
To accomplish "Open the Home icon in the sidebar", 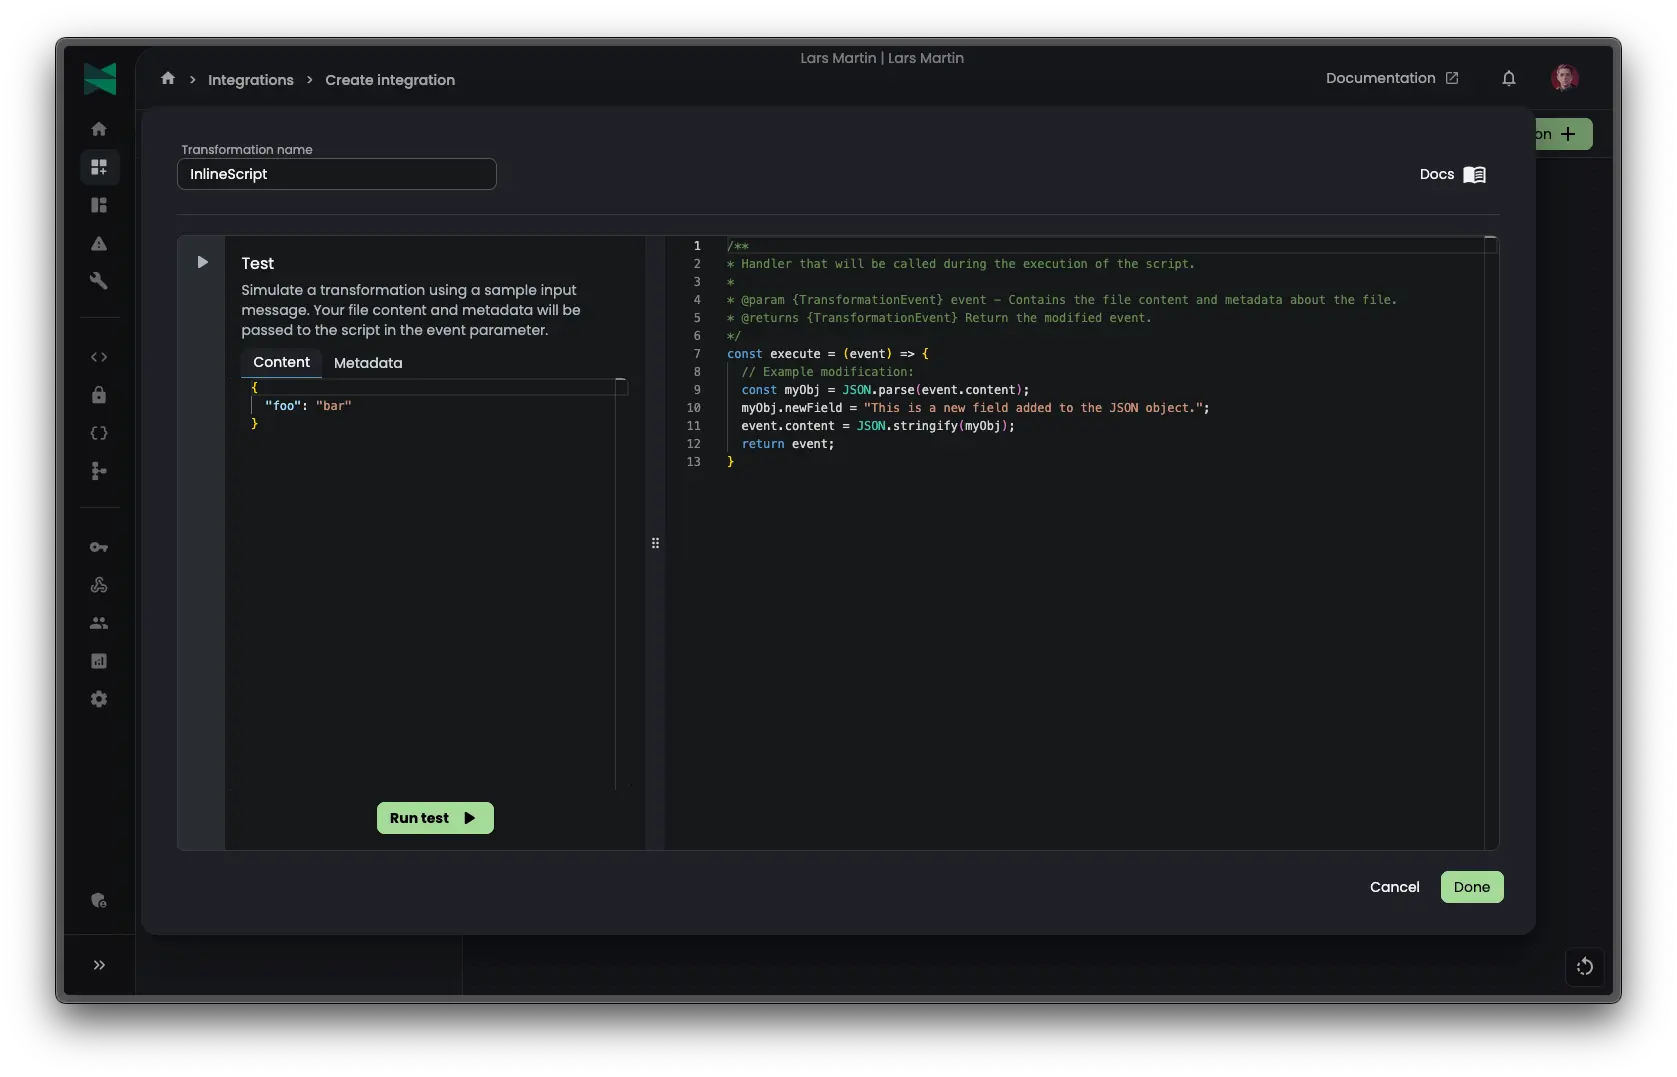I will pos(99,129).
